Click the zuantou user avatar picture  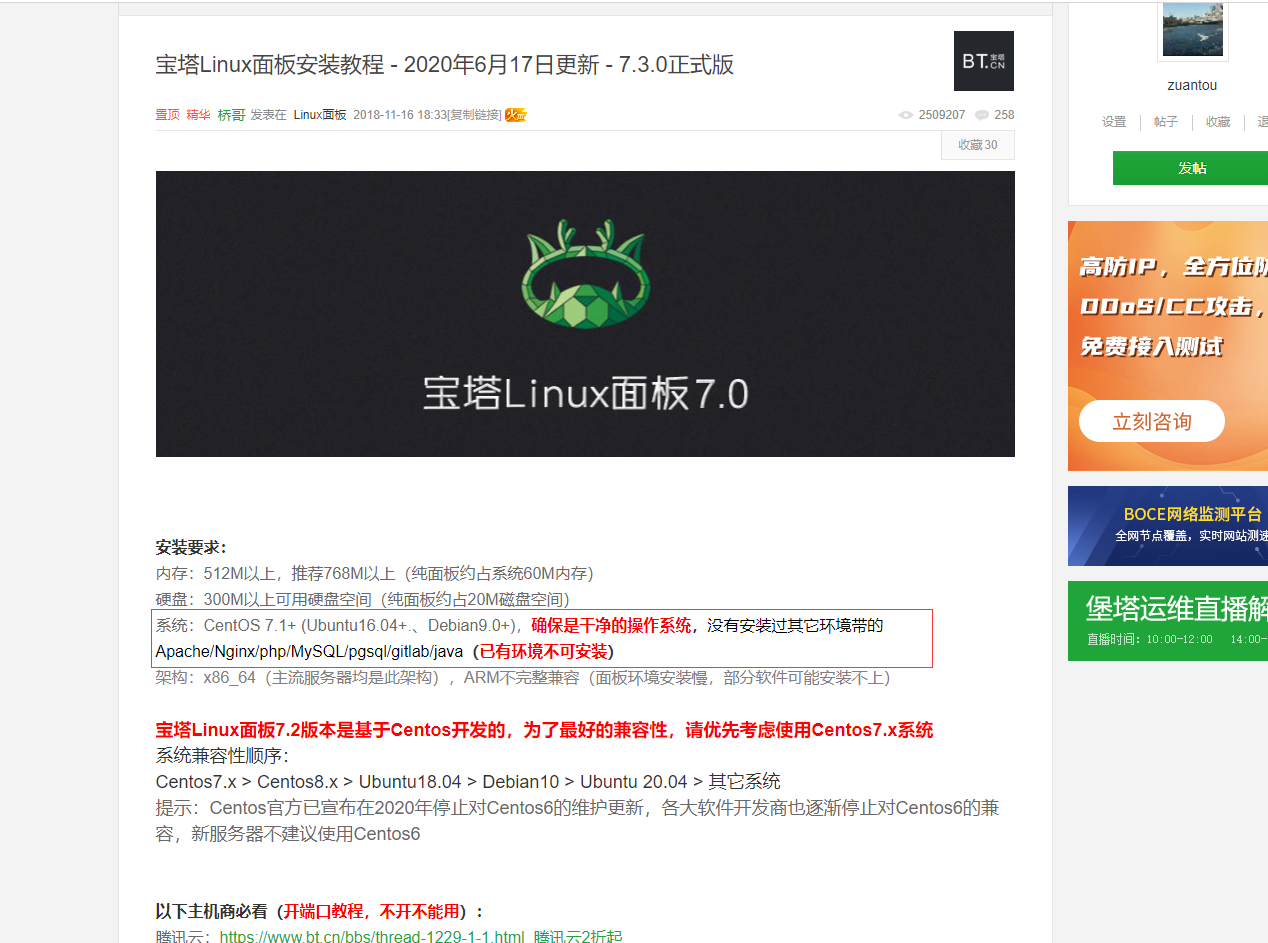pyautogui.click(x=1192, y=30)
